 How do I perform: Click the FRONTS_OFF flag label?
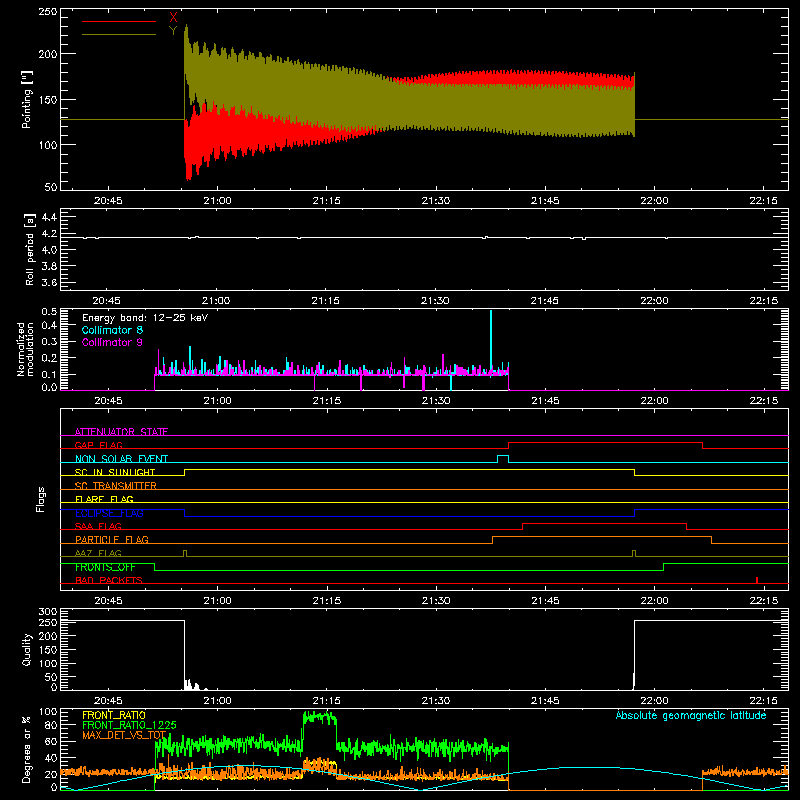tap(105, 567)
